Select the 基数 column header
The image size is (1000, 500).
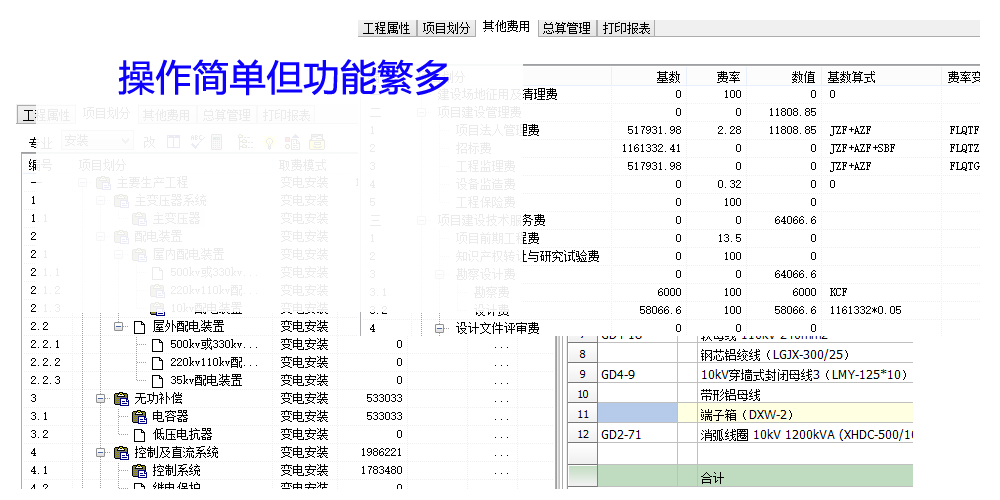pos(647,77)
